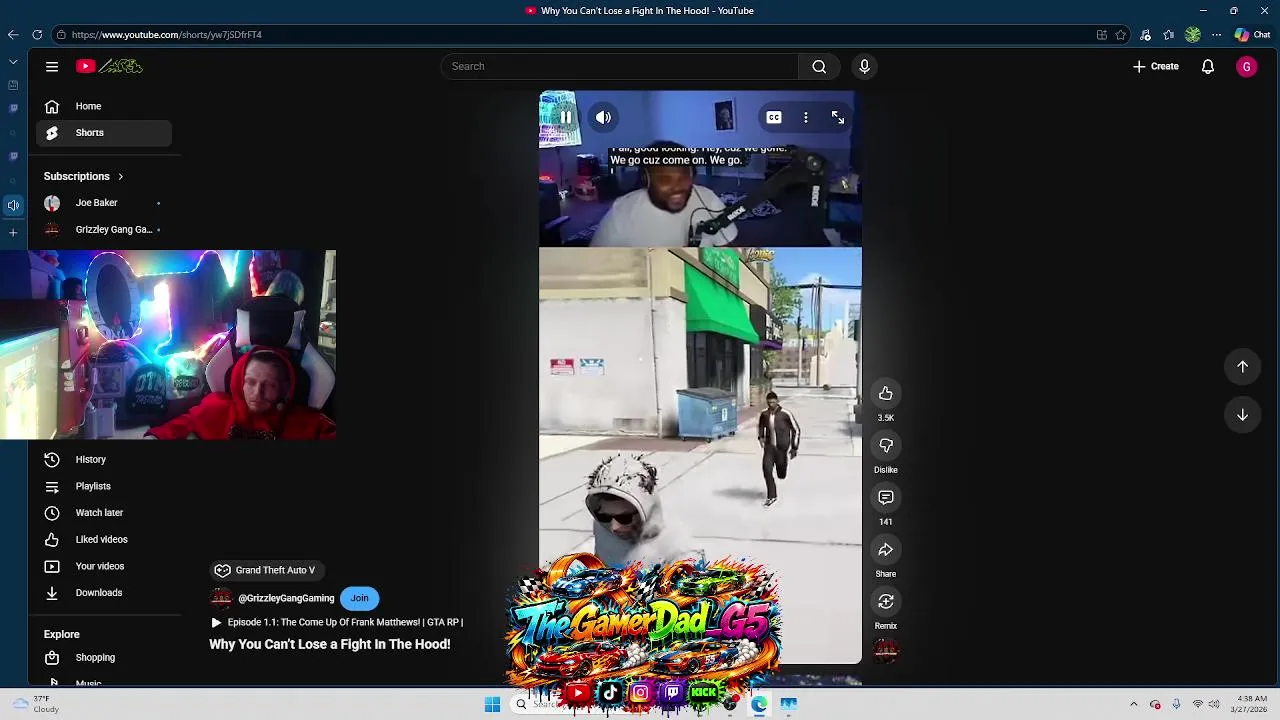This screenshot has height=720, width=1280.
Task: Reload the page in the browser
Action: (37, 34)
